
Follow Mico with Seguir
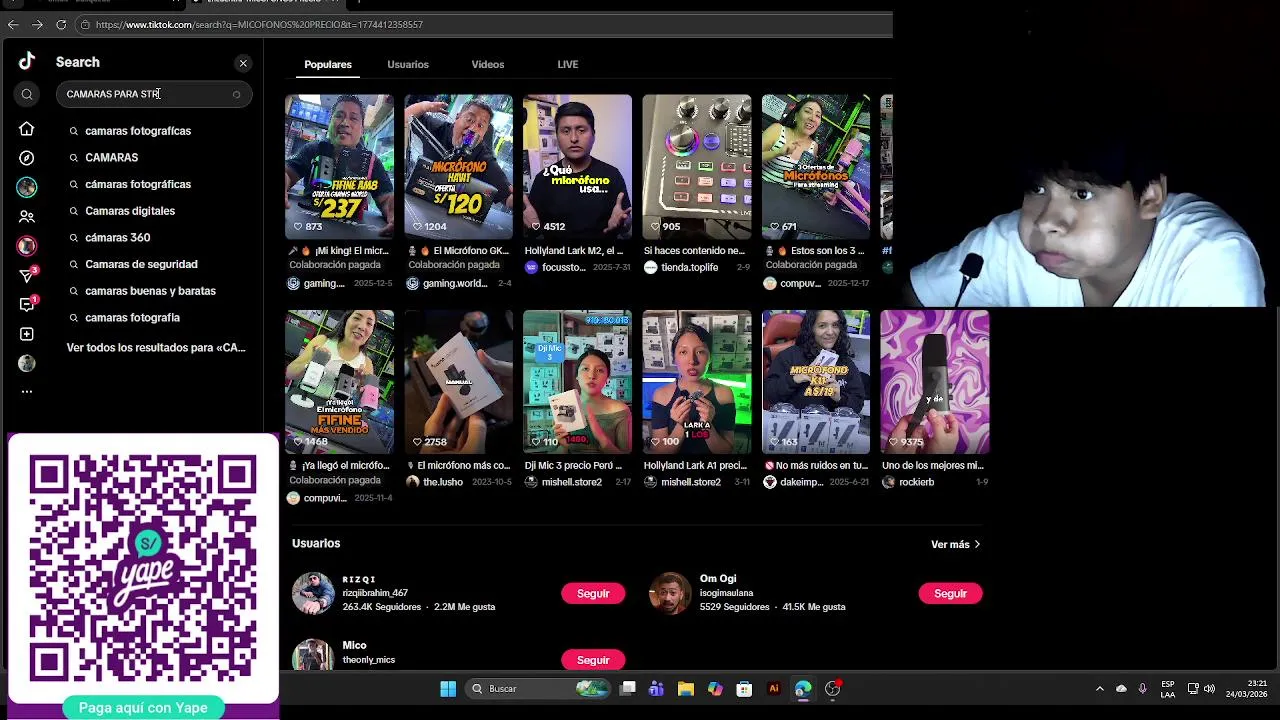[593, 660]
